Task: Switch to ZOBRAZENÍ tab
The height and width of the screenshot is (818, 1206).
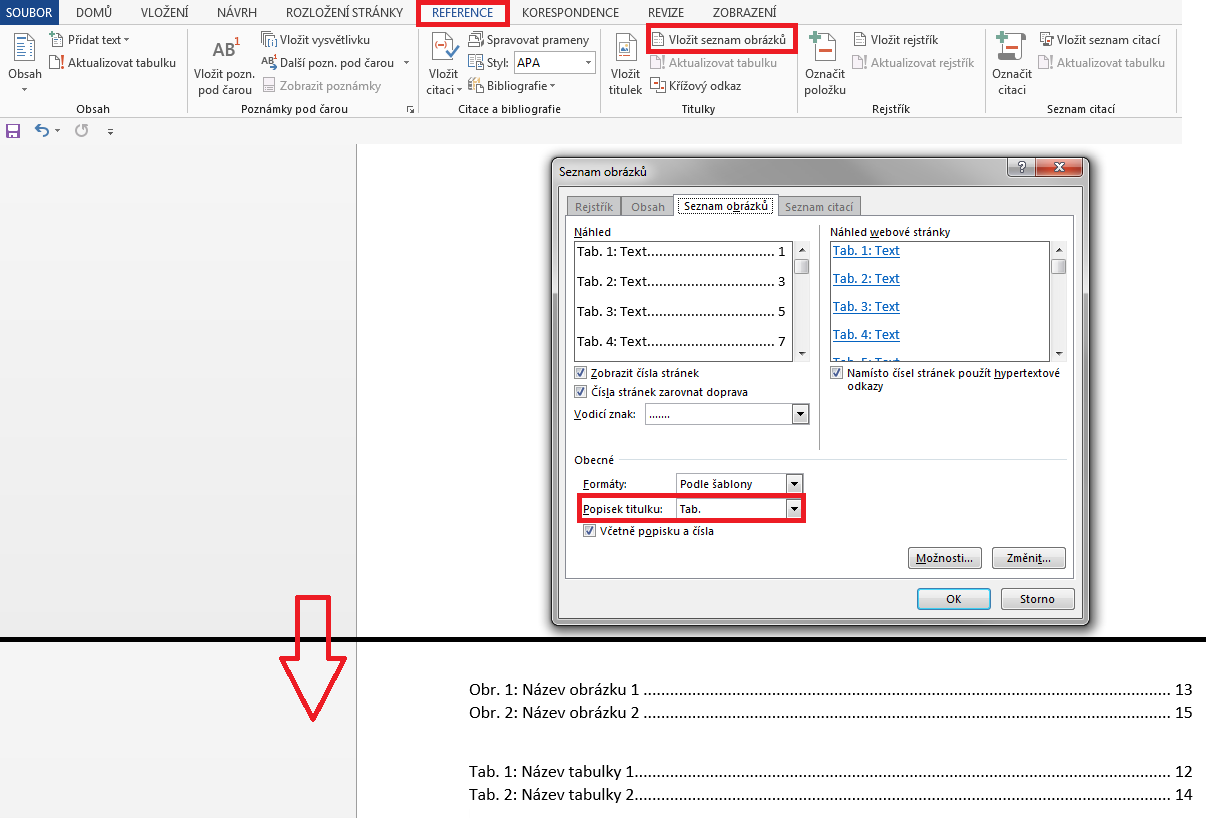Action: (x=744, y=13)
